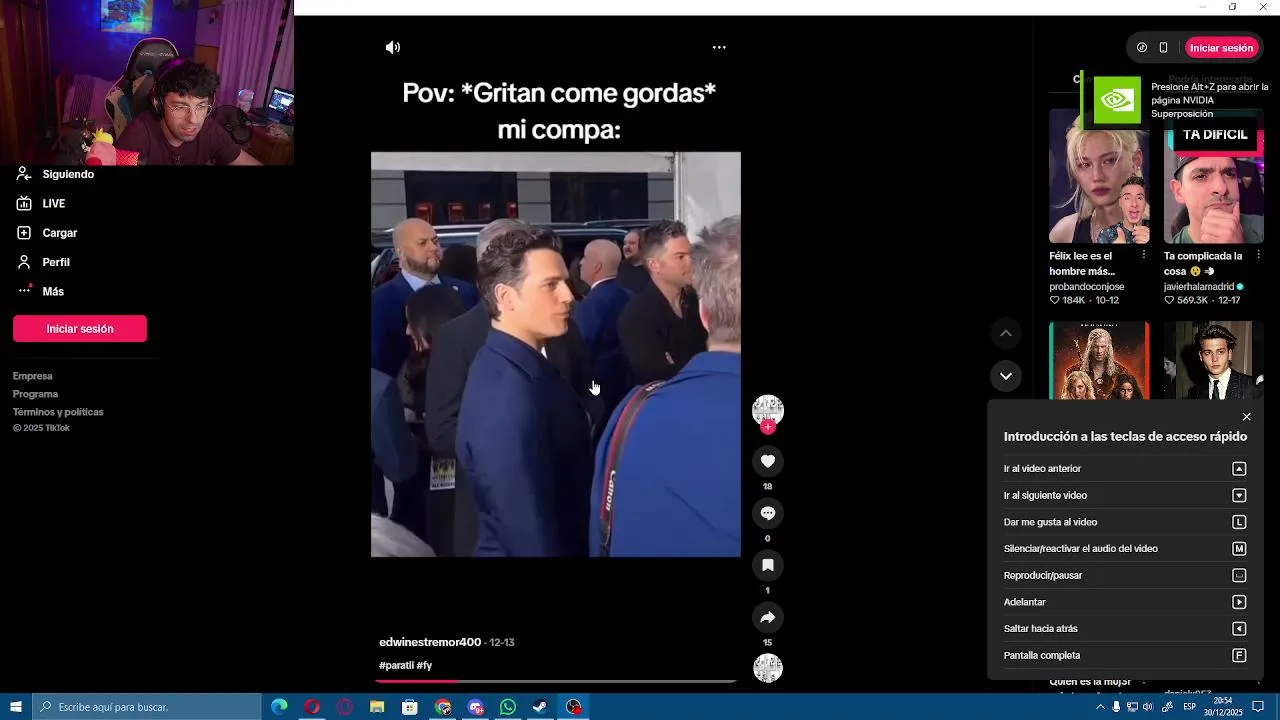Image resolution: width=1280 pixels, height=720 pixels.
Task: Click the #fy hashtag
Action: pyautogui.click(x=424, y=665)
